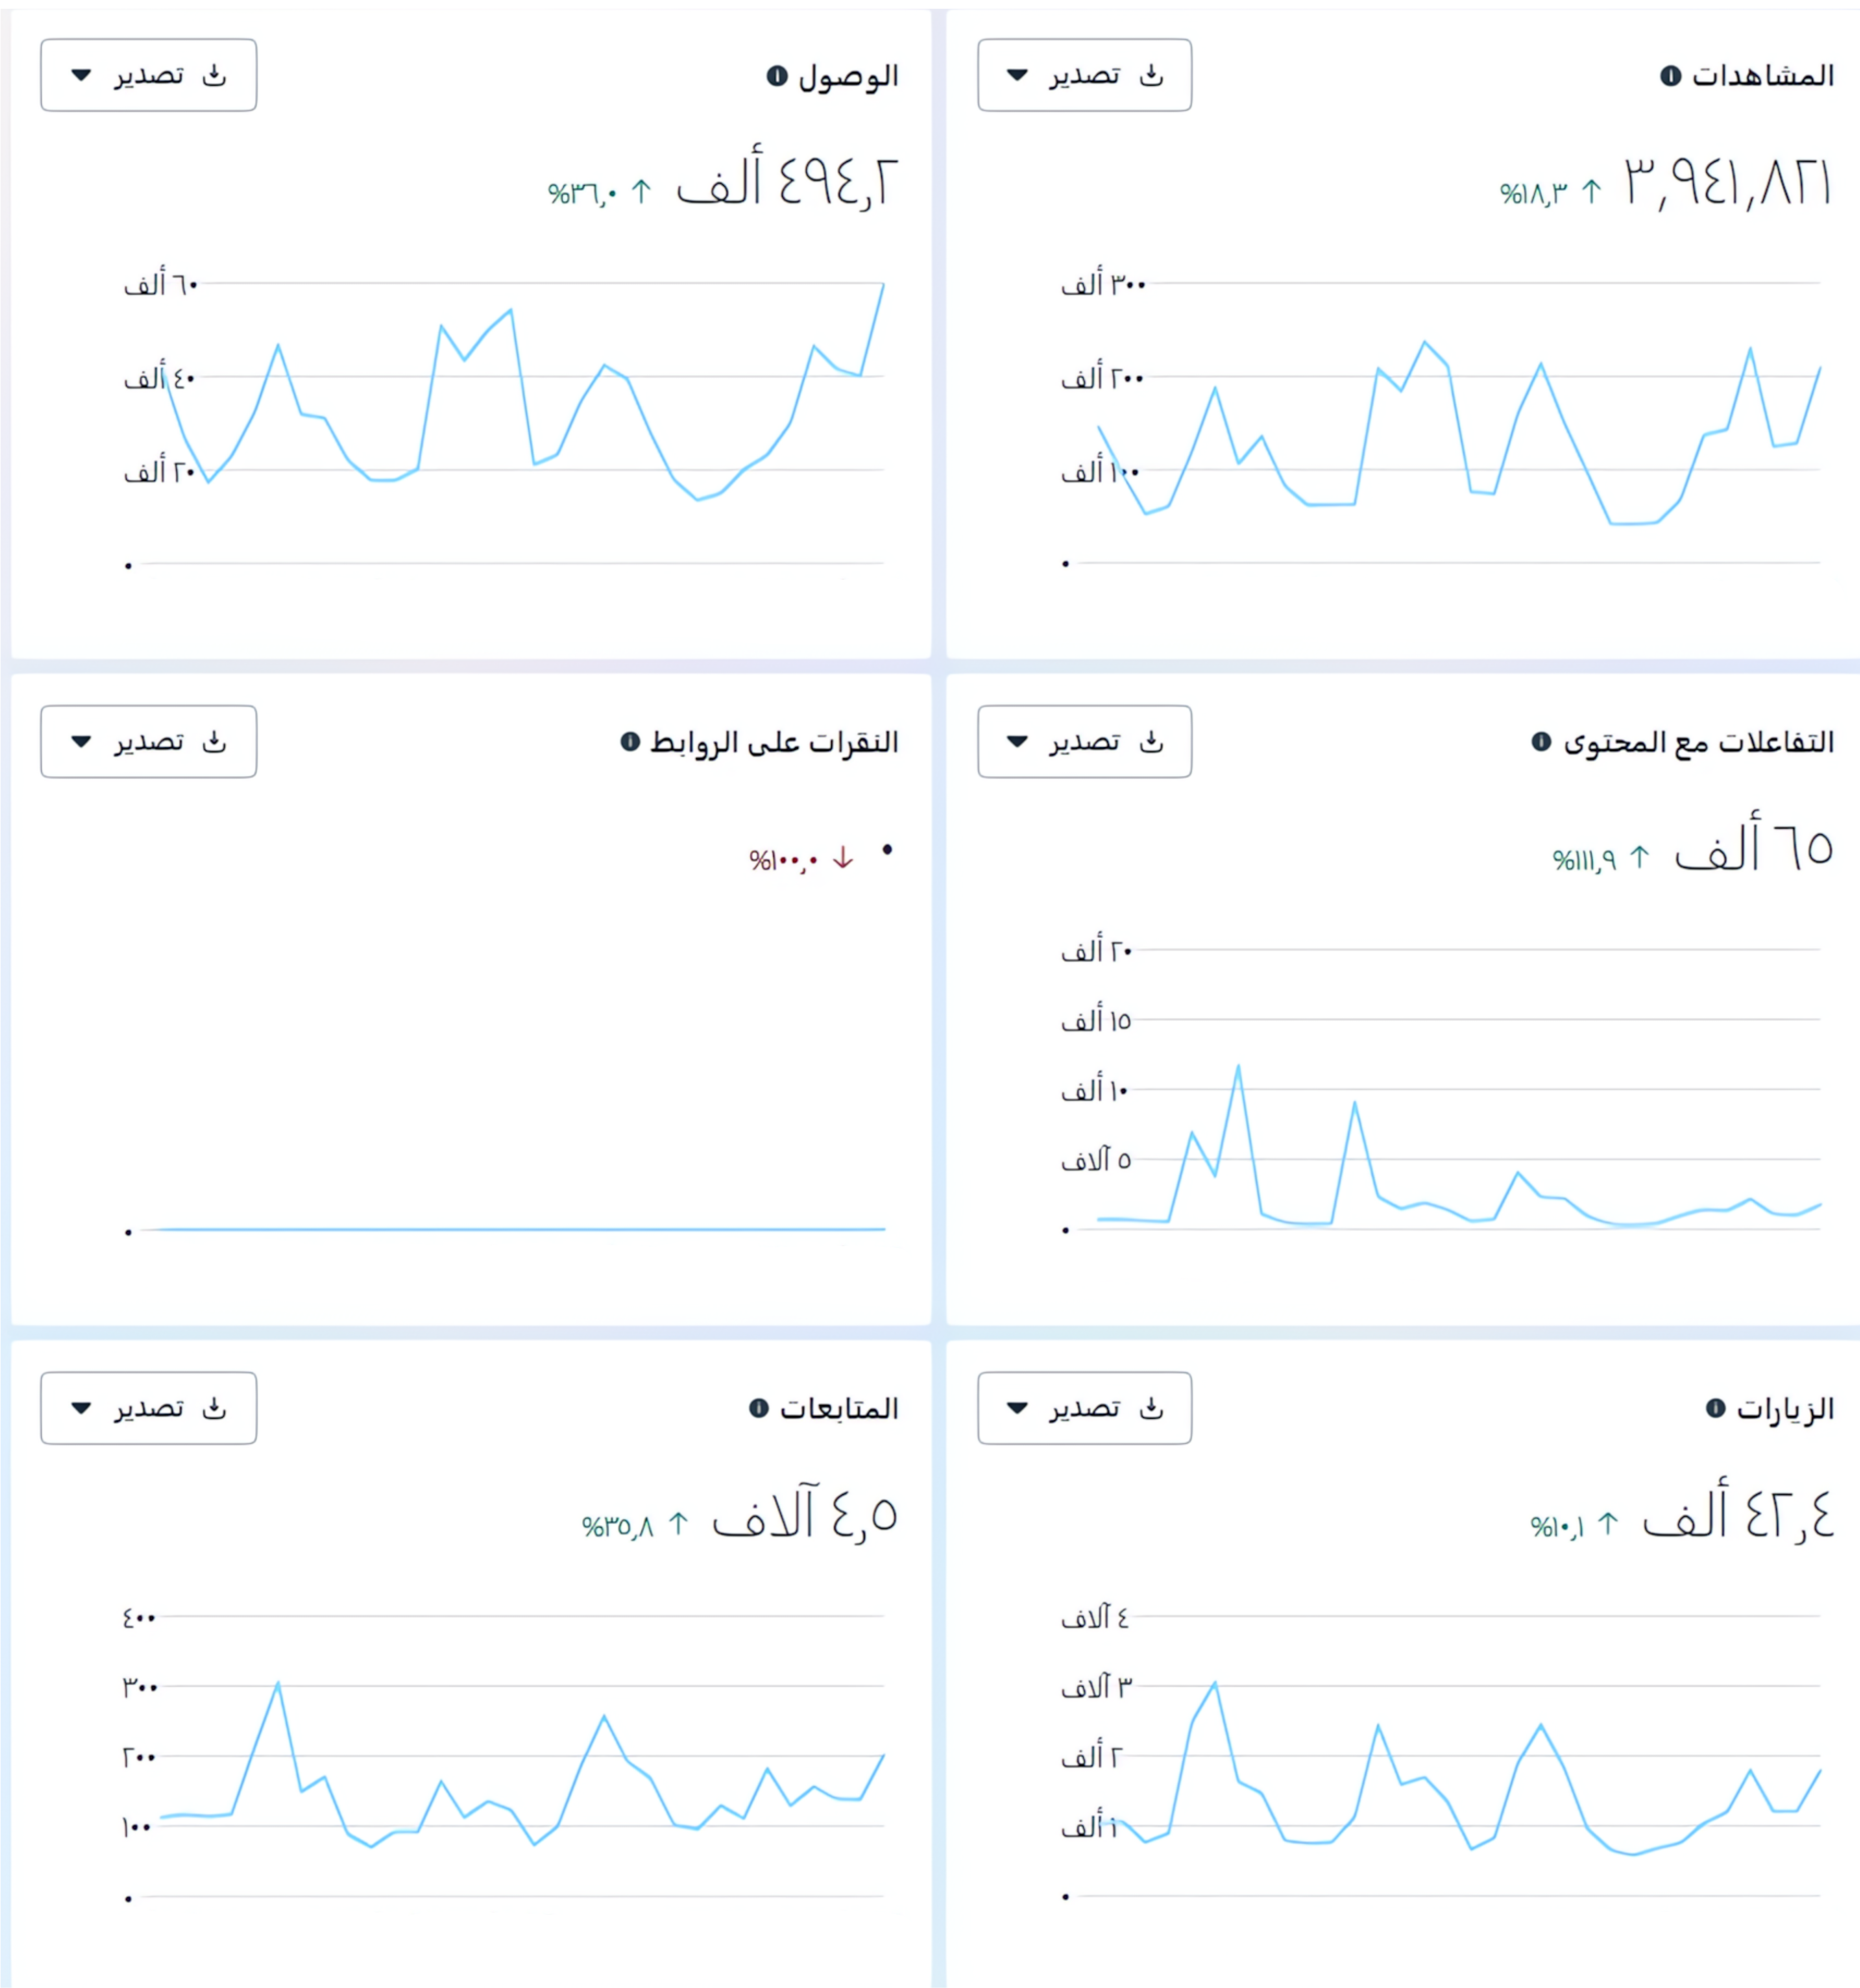
Task: Open export dropdown arrow for التفاعلات مع المحتوى
Action: pos(1017,742)
